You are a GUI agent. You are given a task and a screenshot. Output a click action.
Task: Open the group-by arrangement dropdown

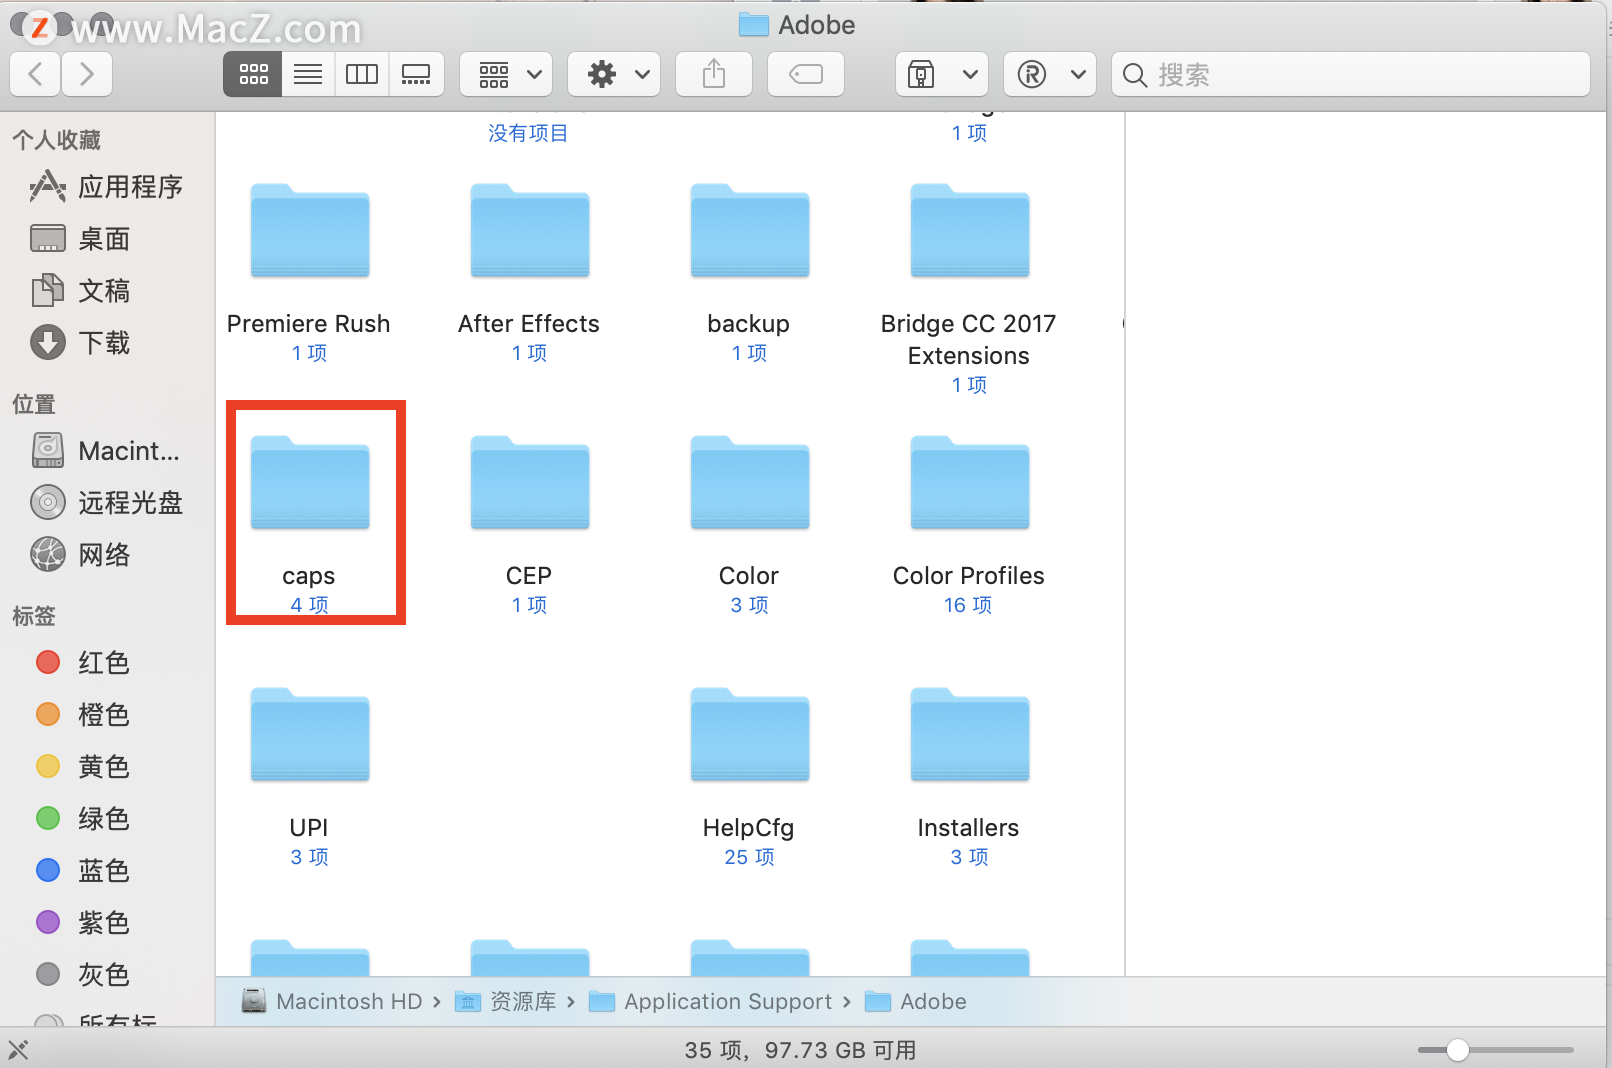tap(506, 74)
